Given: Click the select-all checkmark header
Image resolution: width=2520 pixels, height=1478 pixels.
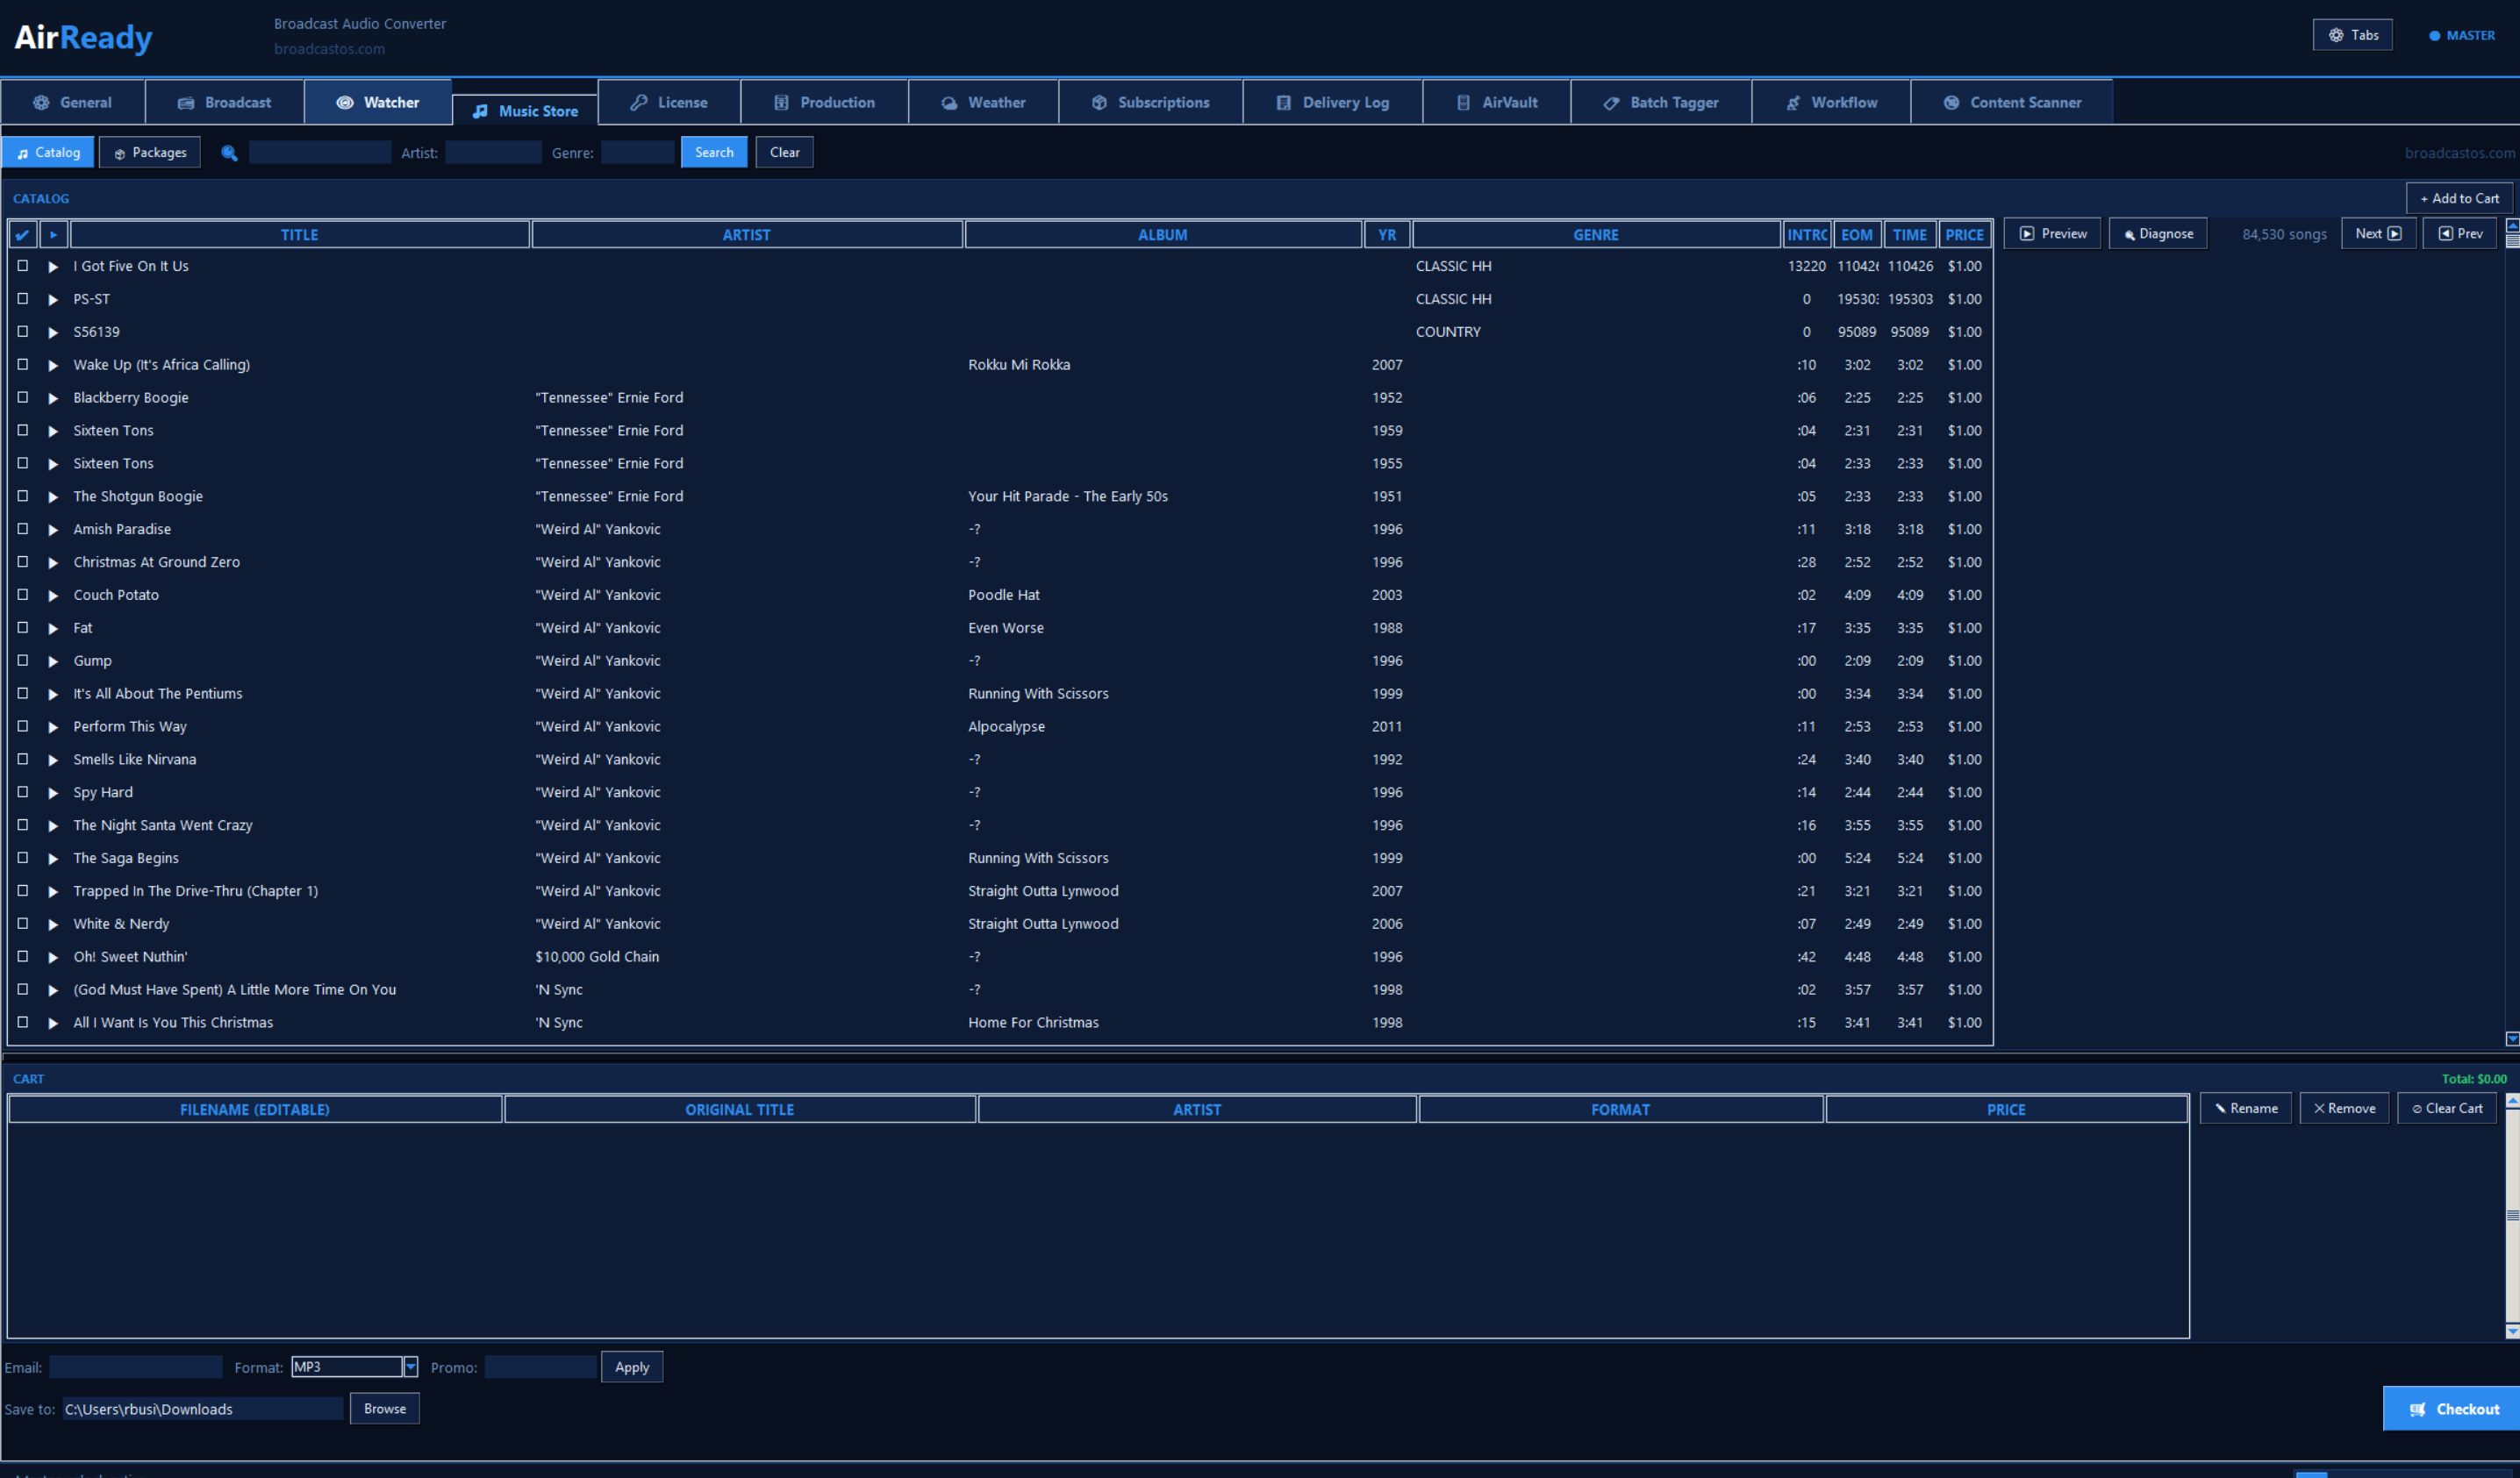Looking at the screenshot, I should tap(23, 235).
